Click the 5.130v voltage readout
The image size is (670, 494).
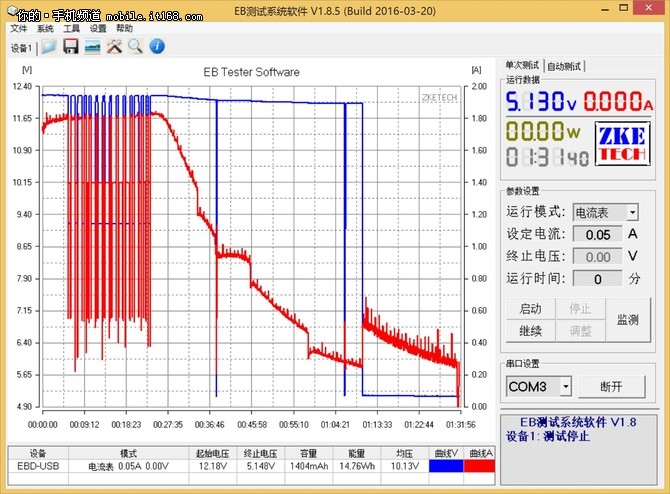click(541, 102)
